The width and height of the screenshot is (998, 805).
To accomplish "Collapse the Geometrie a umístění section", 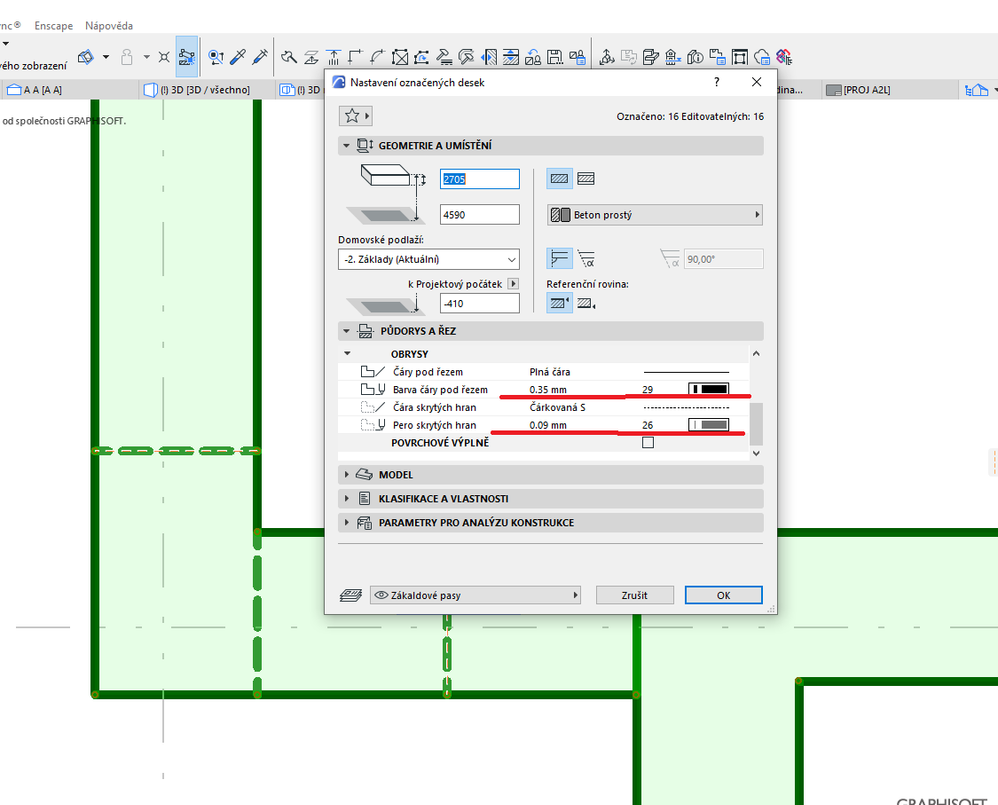I will click(x=345, y=145).
